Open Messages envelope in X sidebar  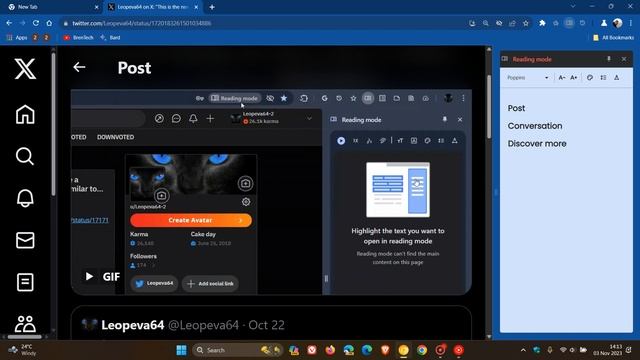point(25,240)
